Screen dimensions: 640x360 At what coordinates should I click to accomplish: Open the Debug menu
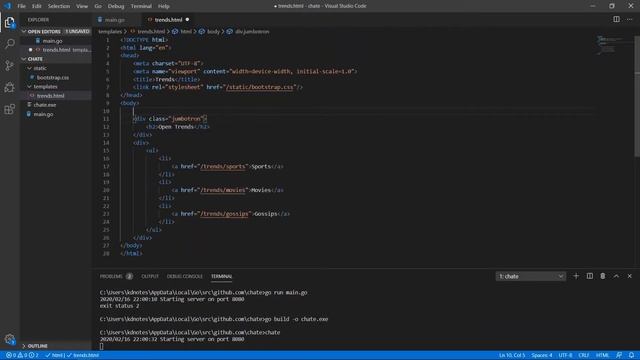(x=116, y=6)
